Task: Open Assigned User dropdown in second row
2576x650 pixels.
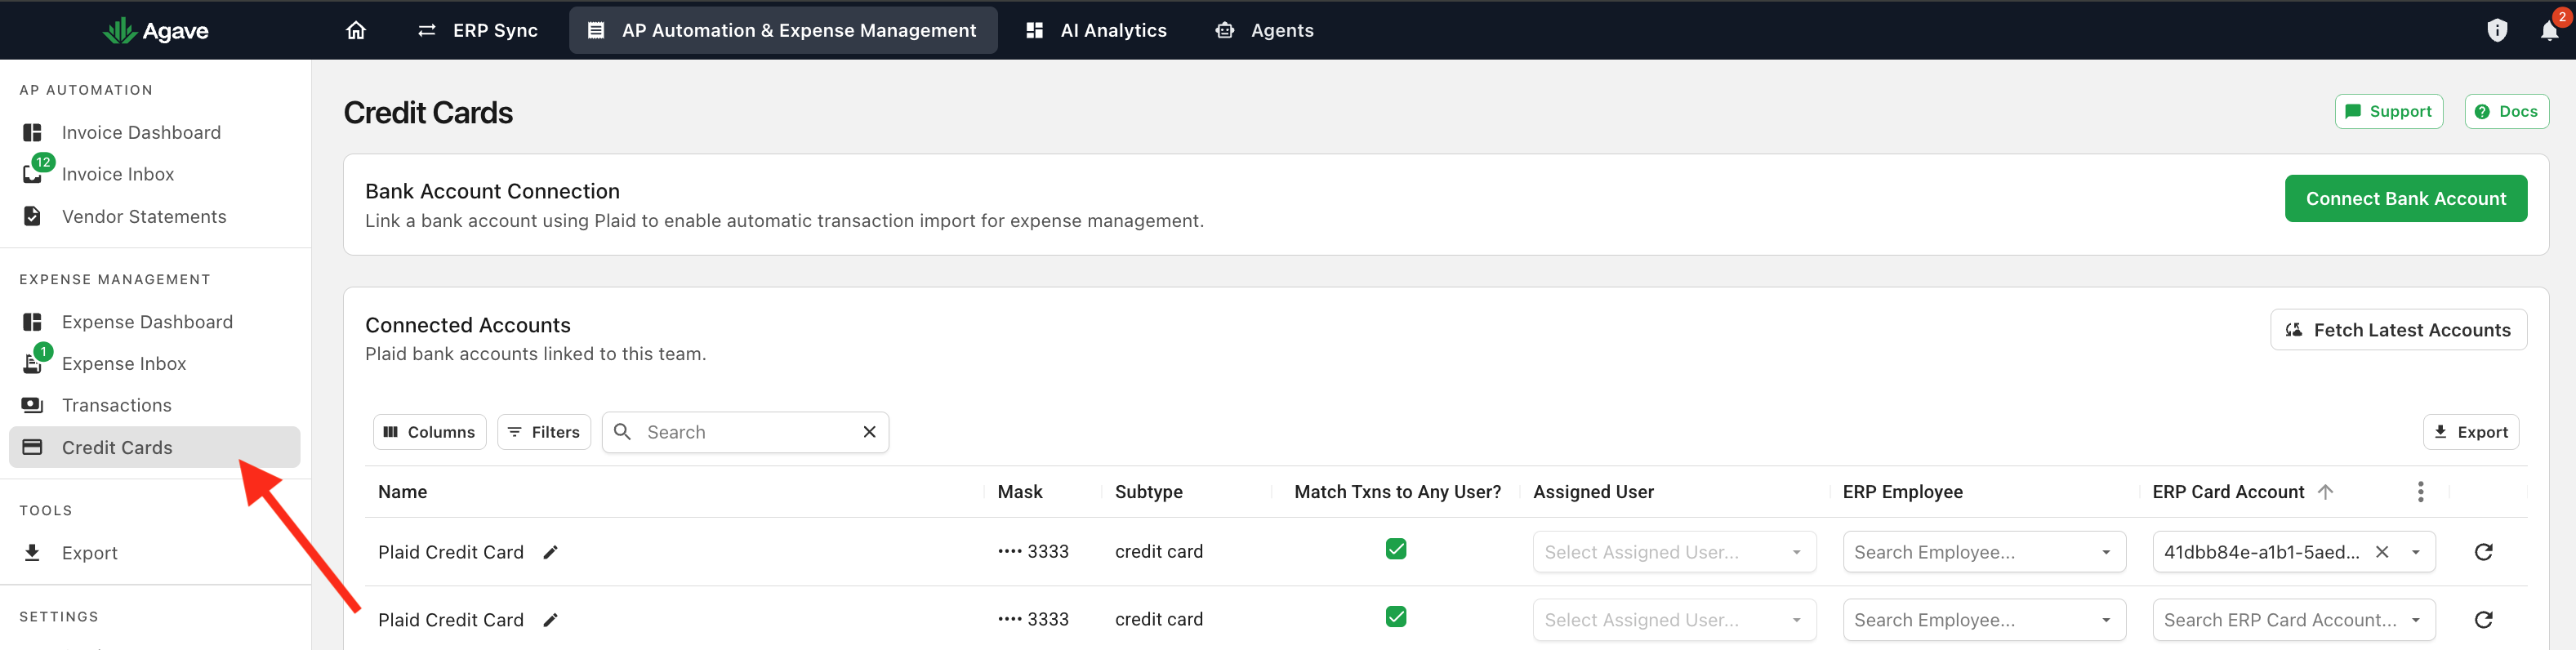Action: pos(1674,620)
